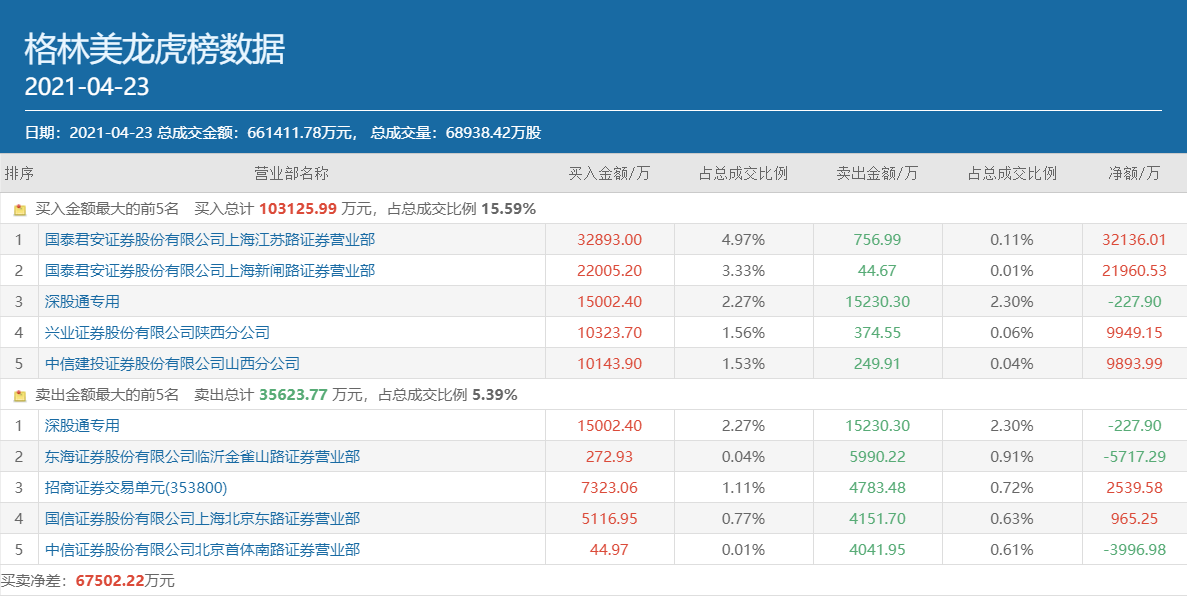Click the 净额/万 column header
Viewport: 1187px width, 596px height.
1134,173
